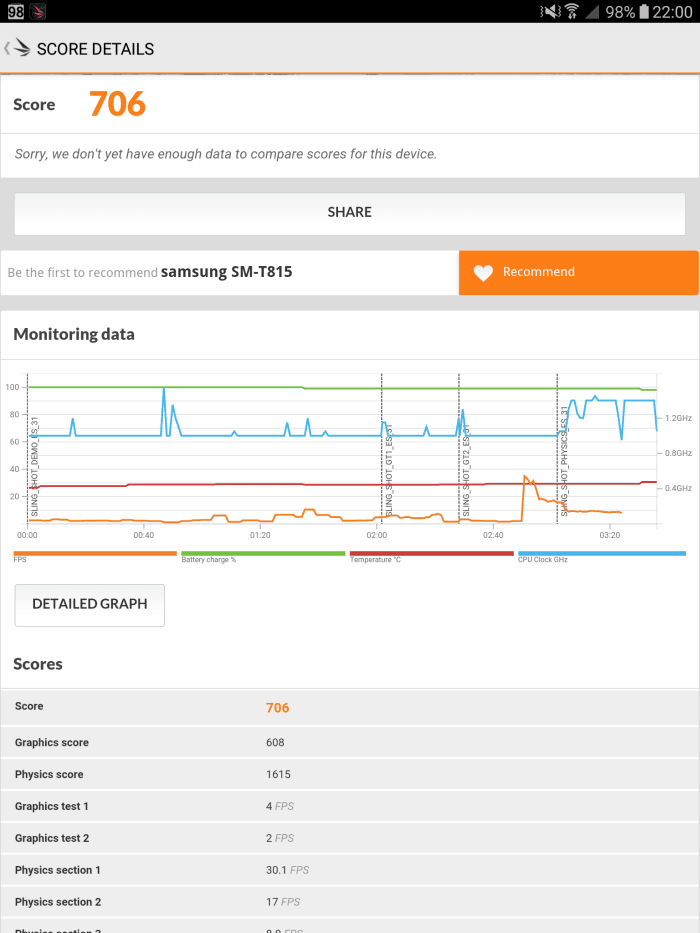
Task: Tap the battery icon in status bar
Action: point(644,11)
